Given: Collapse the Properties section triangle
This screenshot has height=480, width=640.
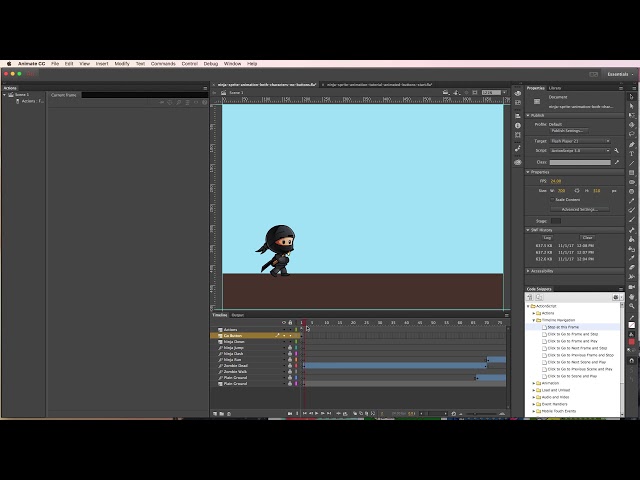Looking at the screenshot, I should pos(528,172).
